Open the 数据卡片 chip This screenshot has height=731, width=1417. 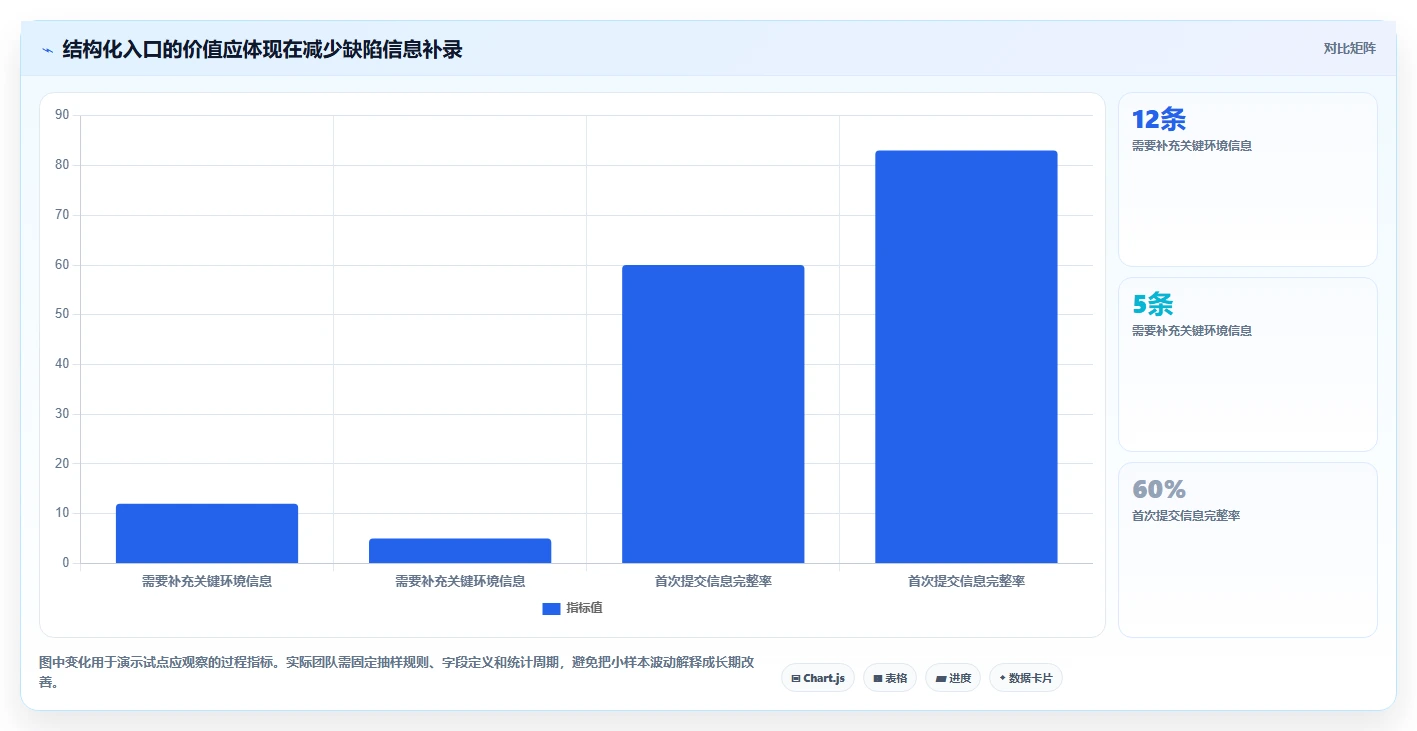1026,678
